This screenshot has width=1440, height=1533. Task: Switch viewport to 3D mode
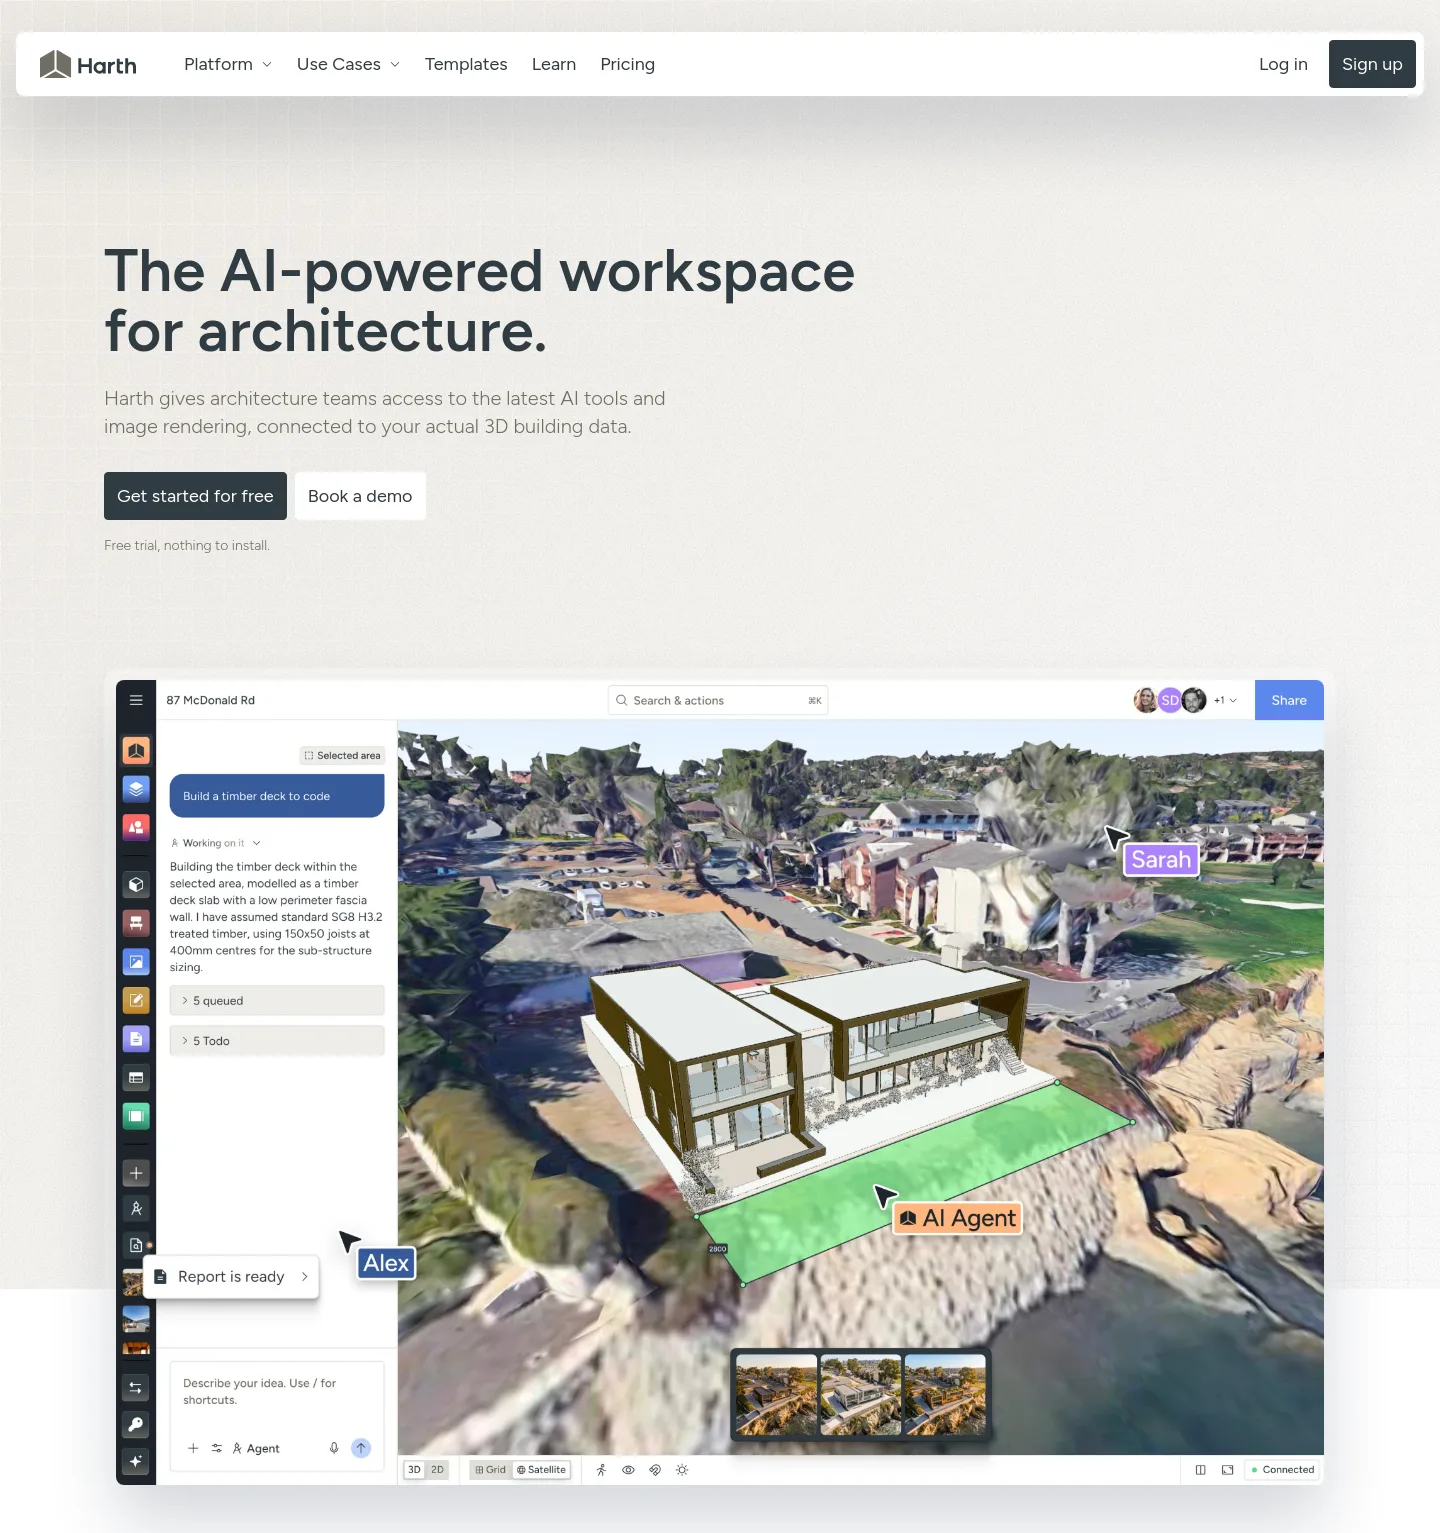pos(414,1470)
